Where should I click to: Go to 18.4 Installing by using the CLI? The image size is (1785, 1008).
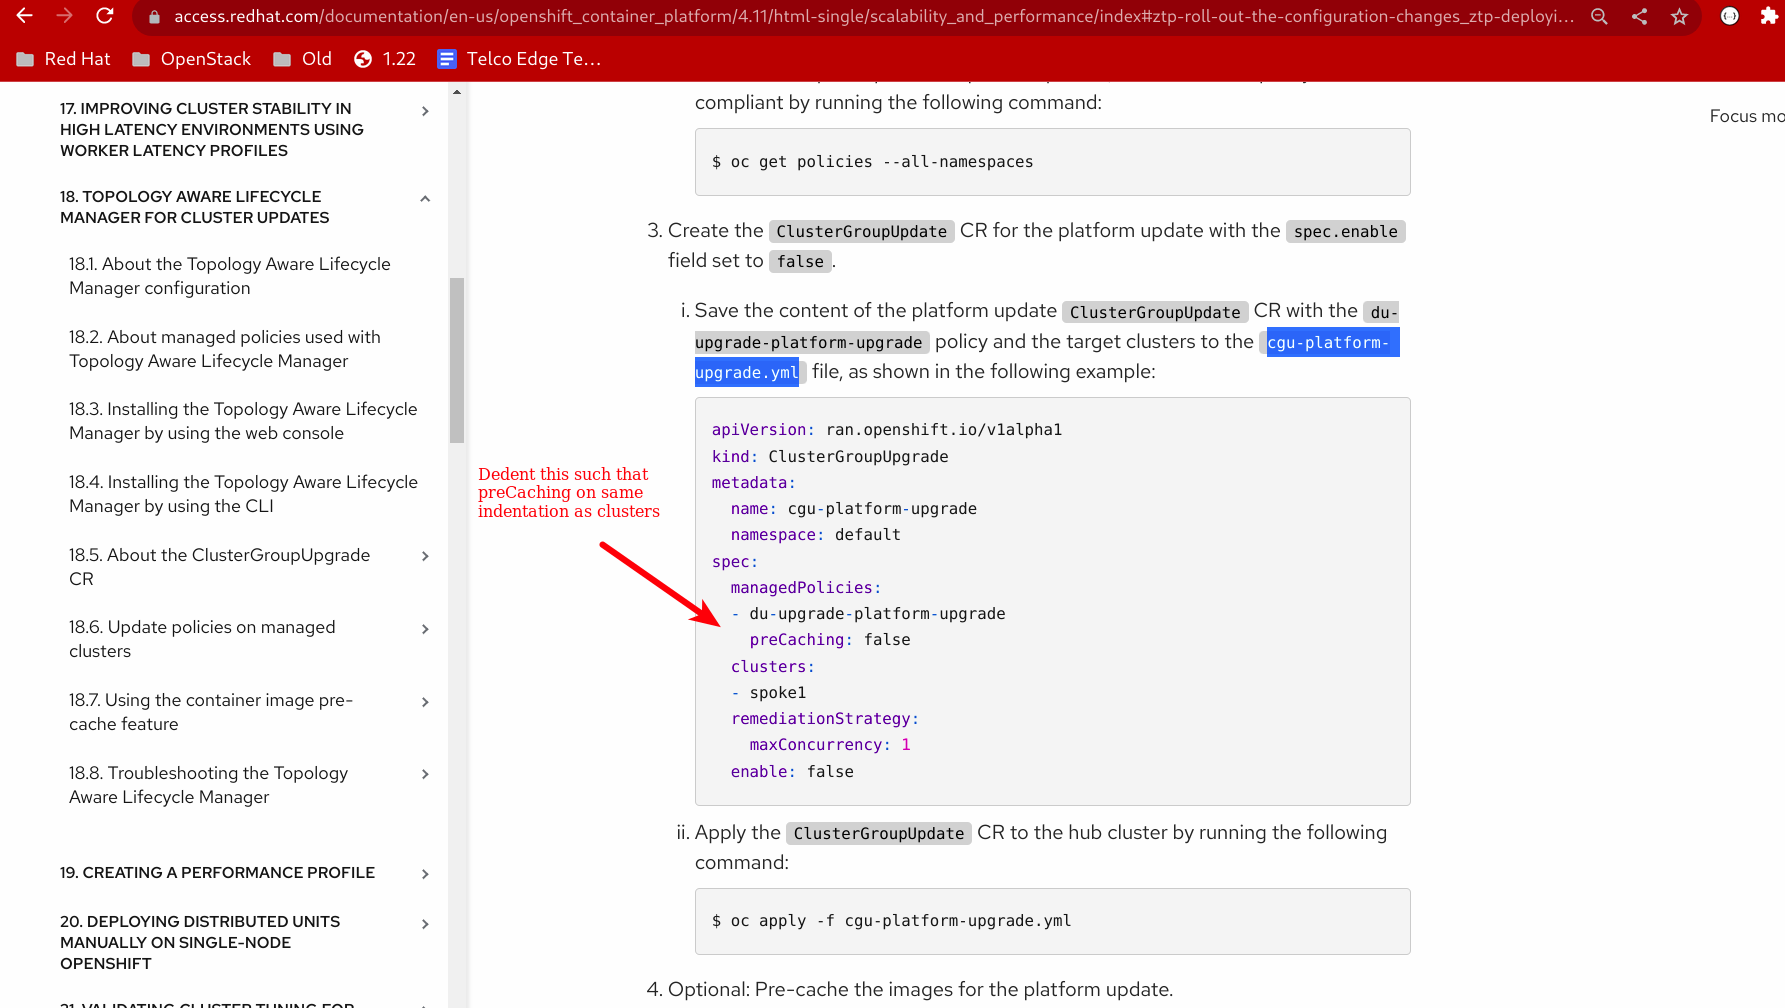(x=243, y=494)
